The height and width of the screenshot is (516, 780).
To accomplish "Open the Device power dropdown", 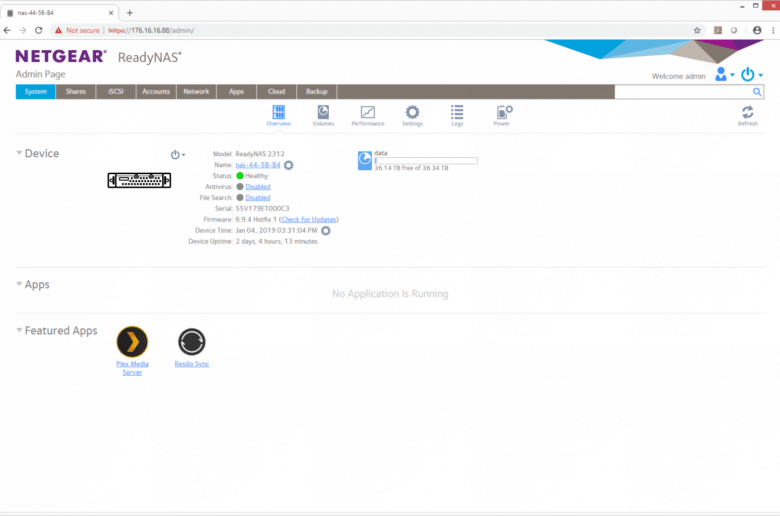I will pos(178,155).
